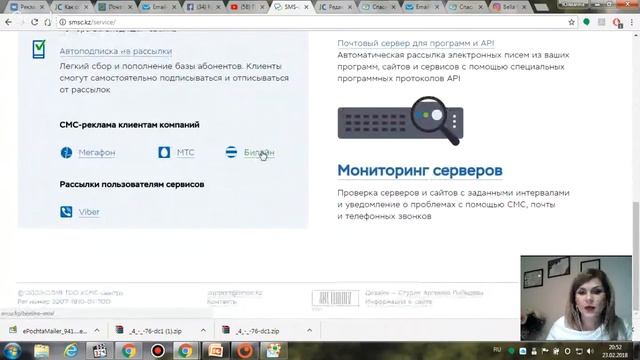
Task: Open the МТС link
Action: tap(185, 153)
